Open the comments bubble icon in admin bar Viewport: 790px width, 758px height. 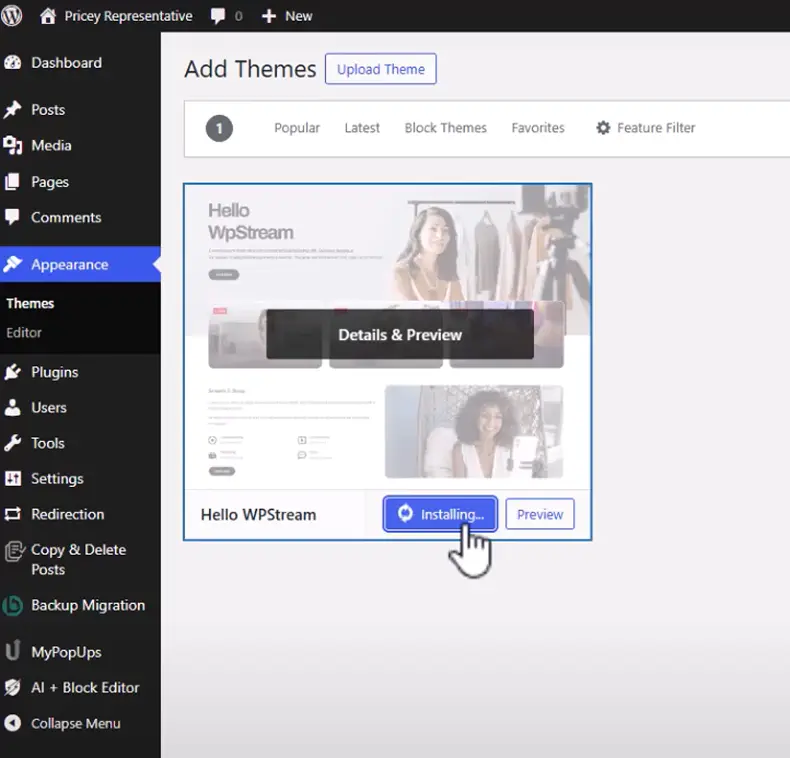coord(218,16)
